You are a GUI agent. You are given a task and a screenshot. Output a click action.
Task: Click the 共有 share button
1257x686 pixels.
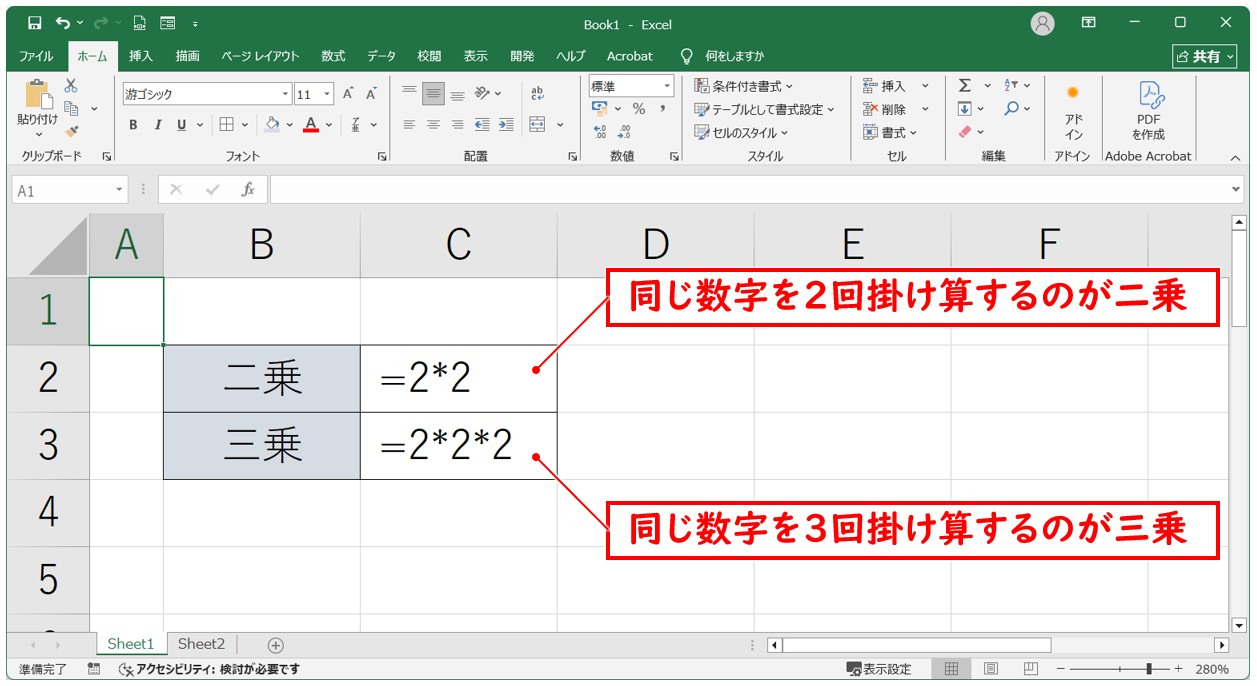click(x=1204, y=56)
